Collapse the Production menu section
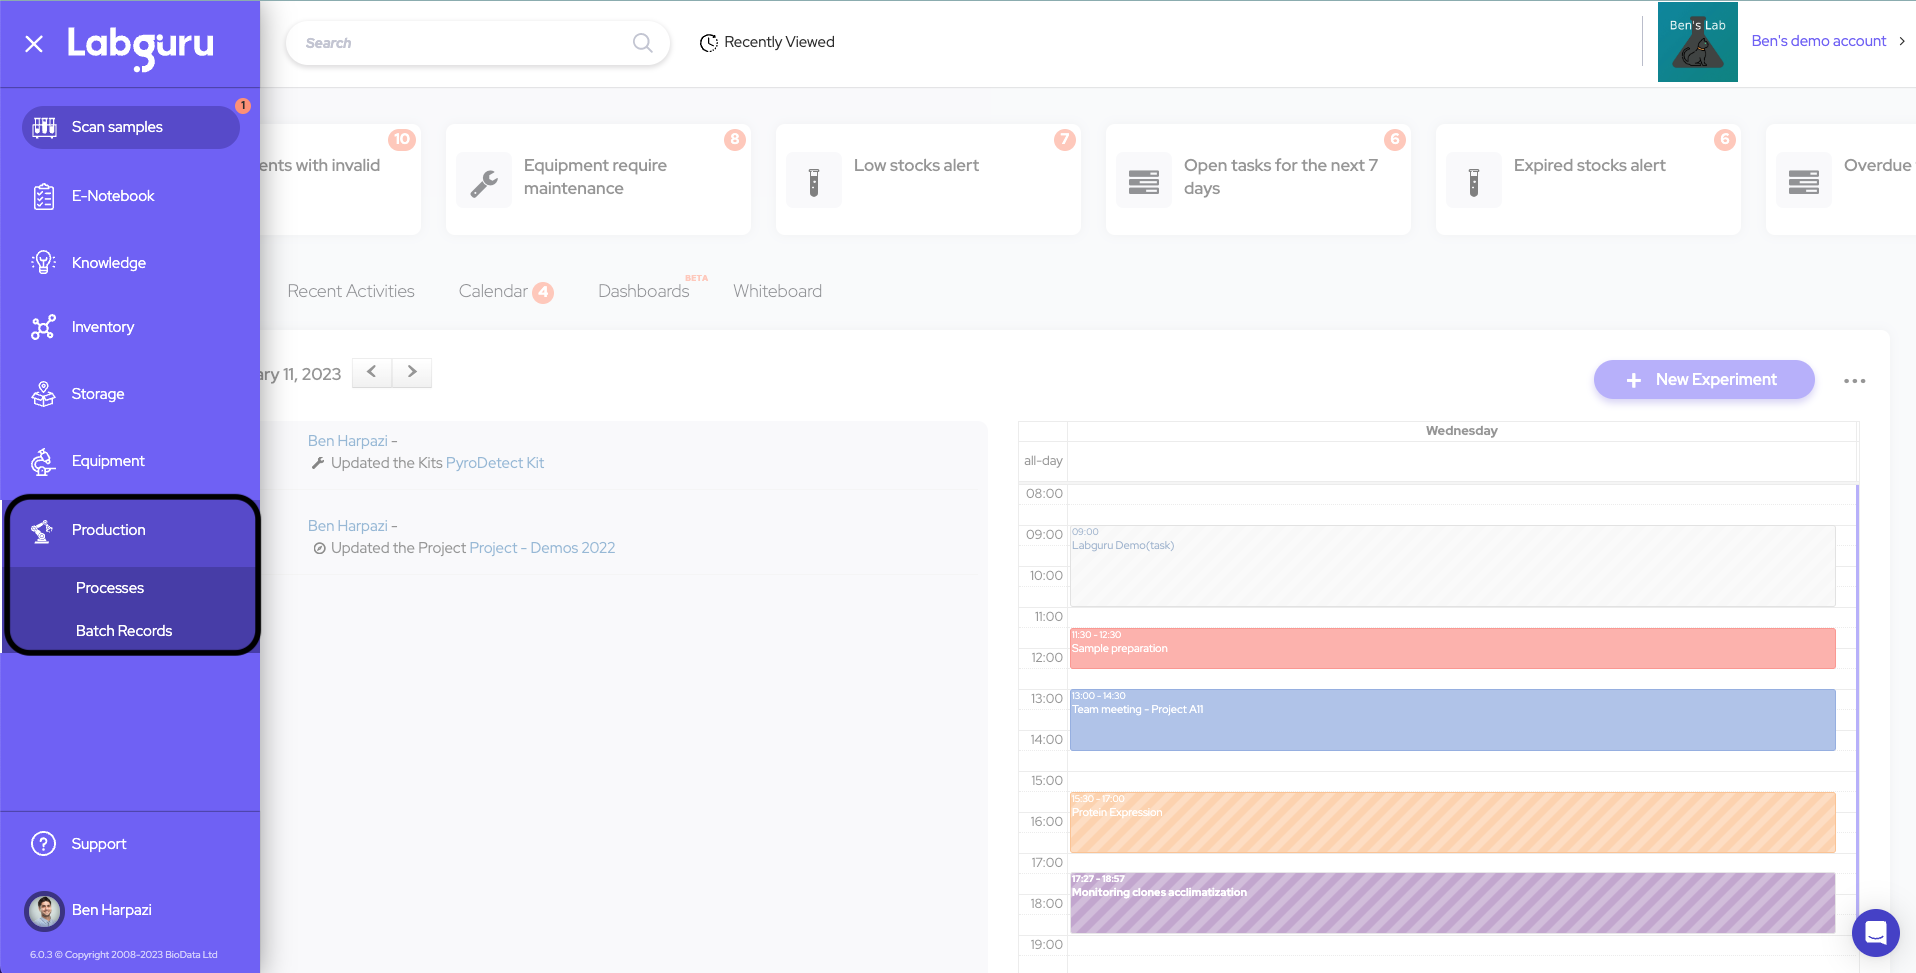 [108, 530]
